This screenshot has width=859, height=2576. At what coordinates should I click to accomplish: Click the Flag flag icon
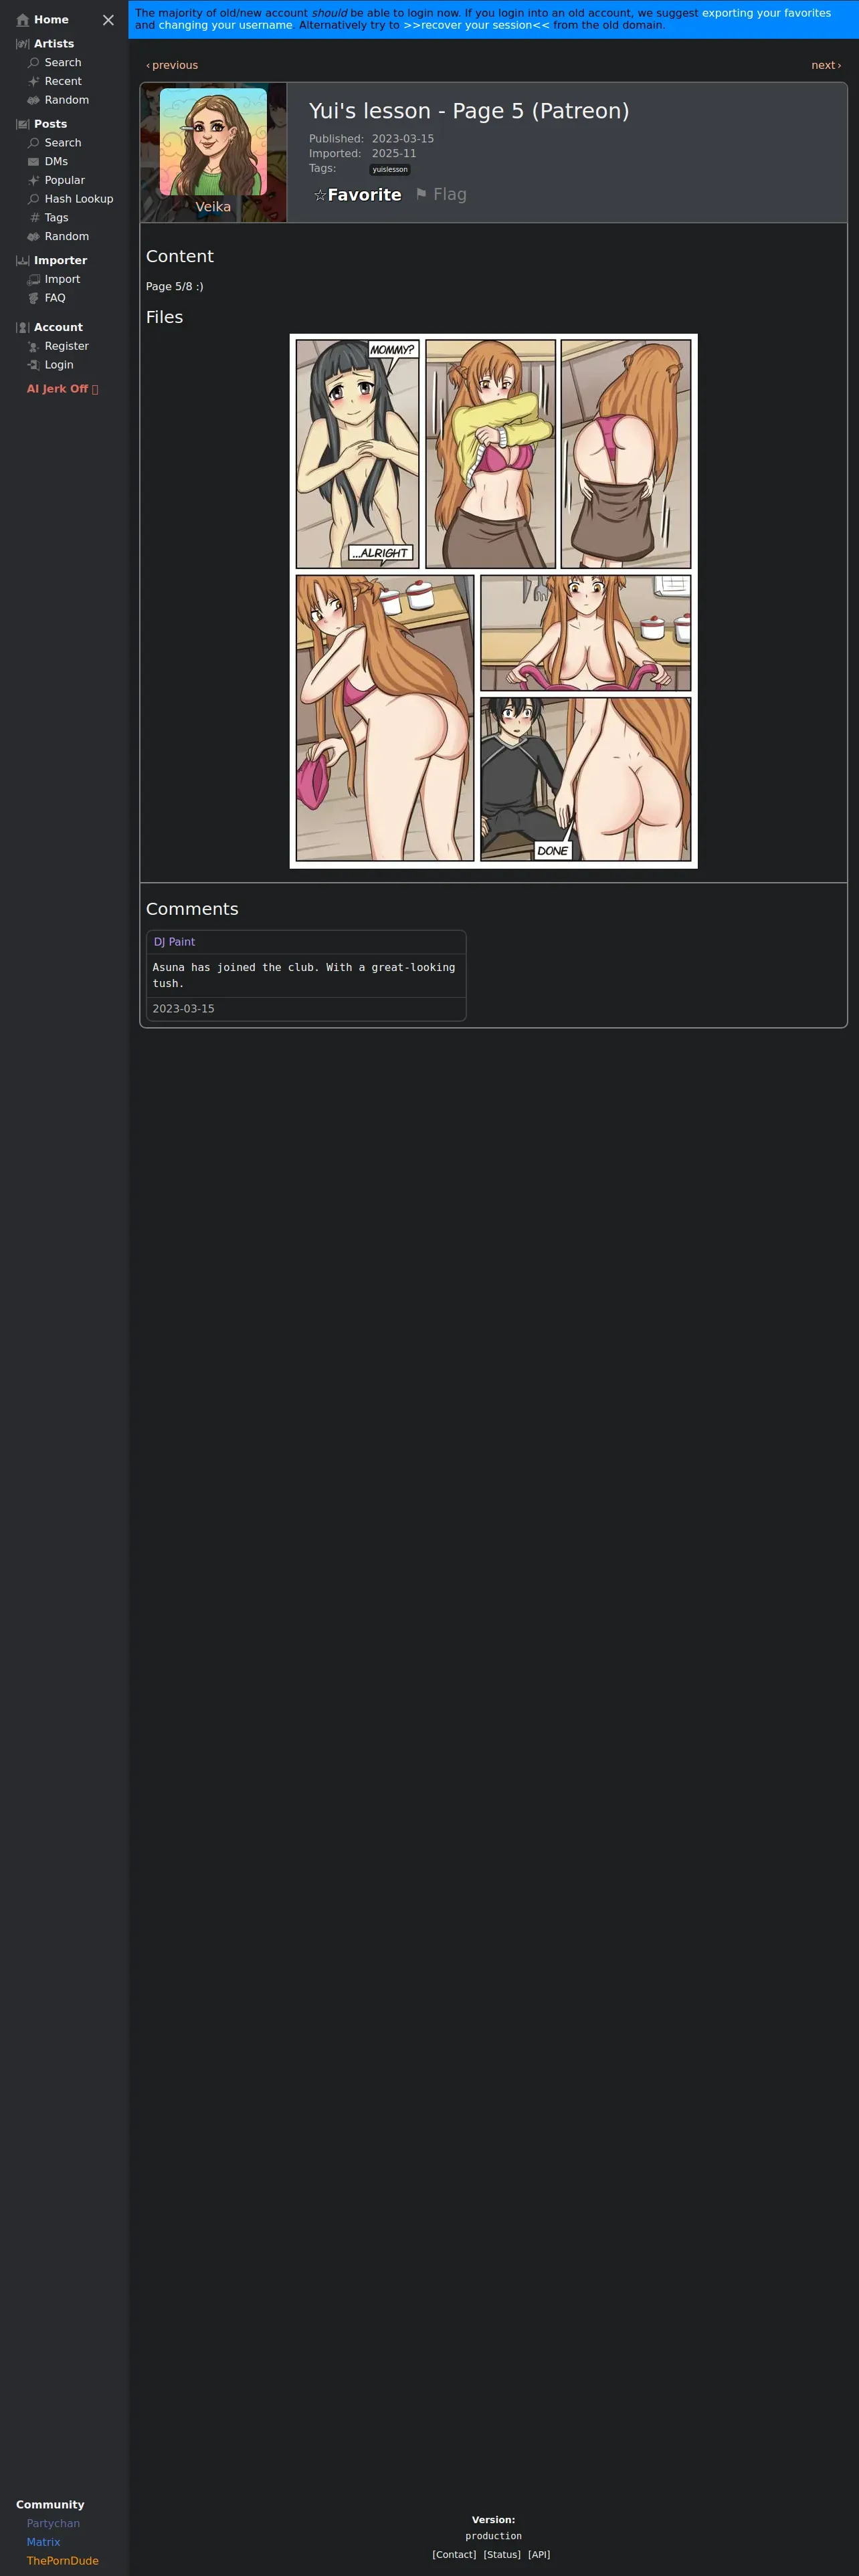[422, 194]
